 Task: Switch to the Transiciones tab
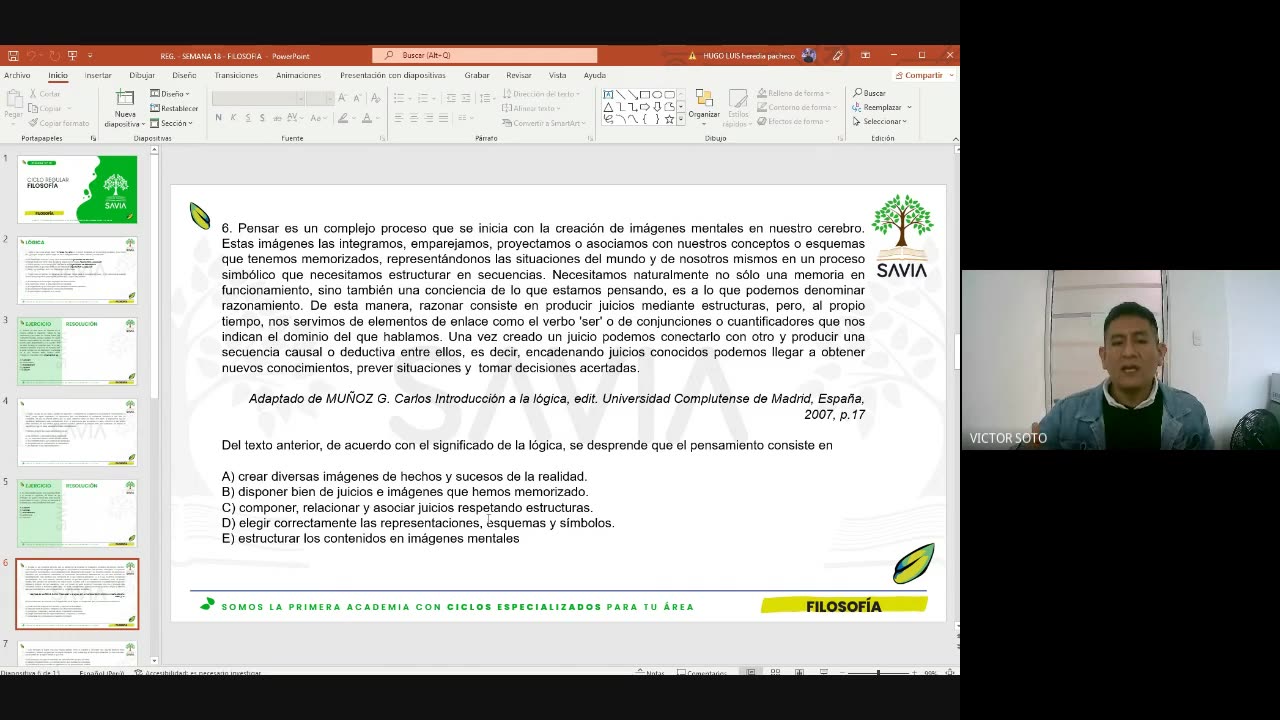(x=236, y=75)
